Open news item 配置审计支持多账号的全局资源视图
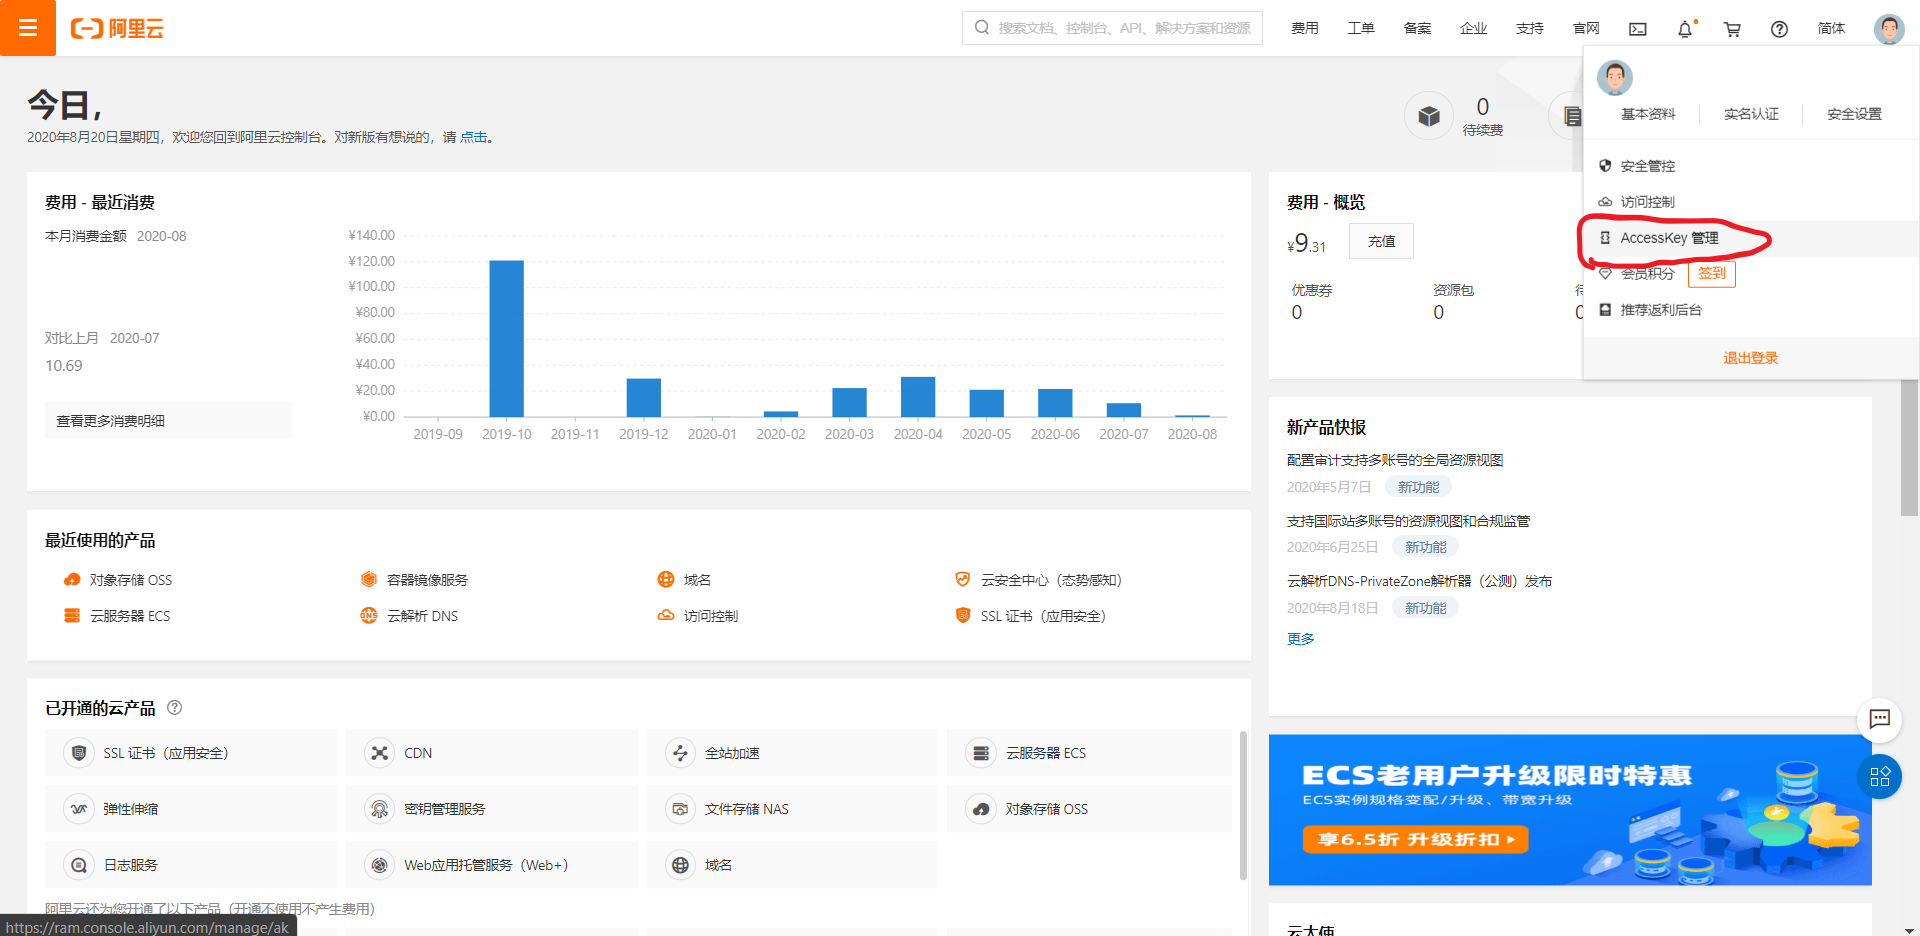 [1395, 460]
